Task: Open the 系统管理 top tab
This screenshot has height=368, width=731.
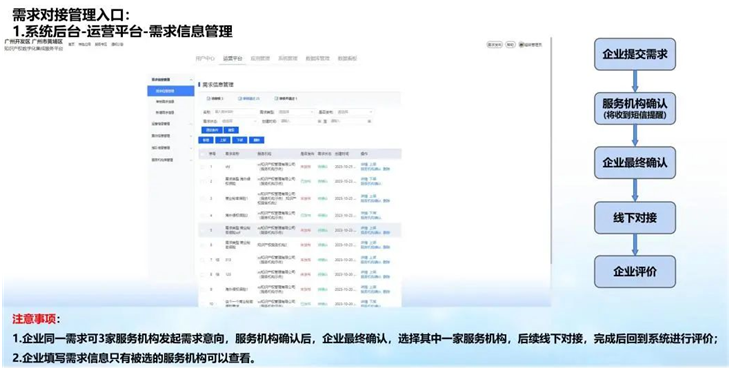Action: tap(288, 58)
